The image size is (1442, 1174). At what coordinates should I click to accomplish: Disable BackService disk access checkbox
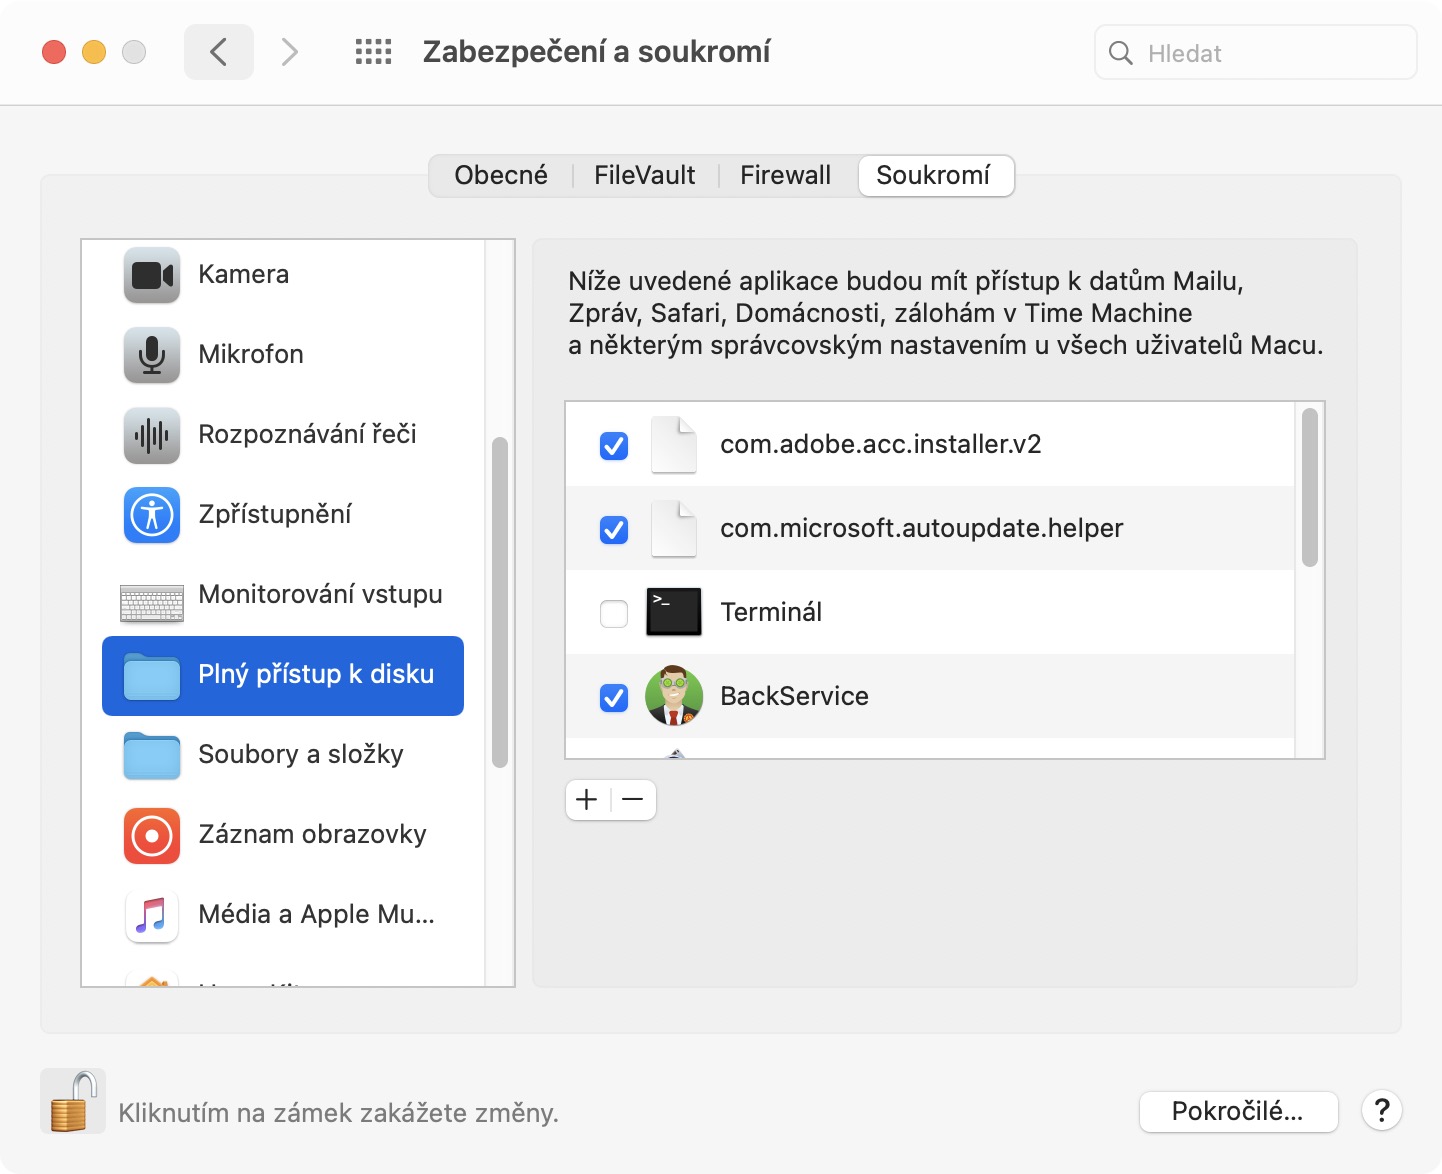(x=614, y=697)
